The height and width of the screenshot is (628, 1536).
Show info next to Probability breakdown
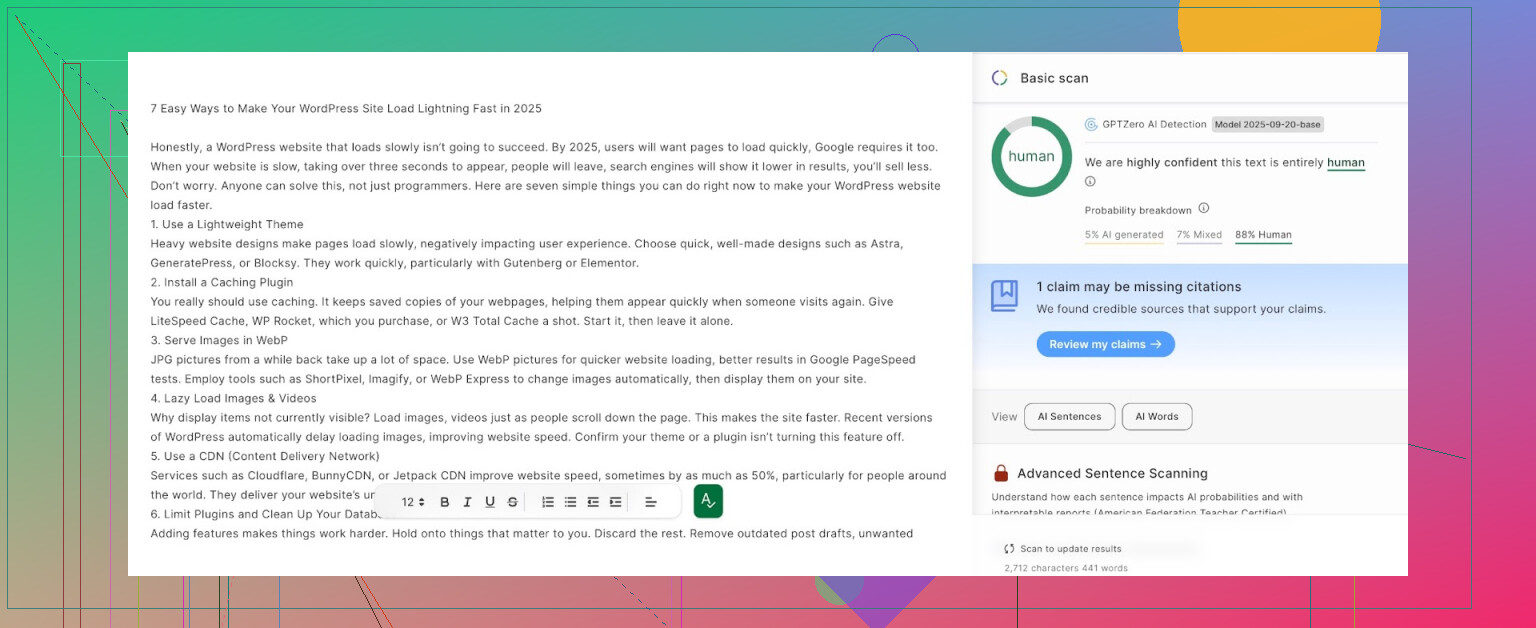coord(1204,209)
